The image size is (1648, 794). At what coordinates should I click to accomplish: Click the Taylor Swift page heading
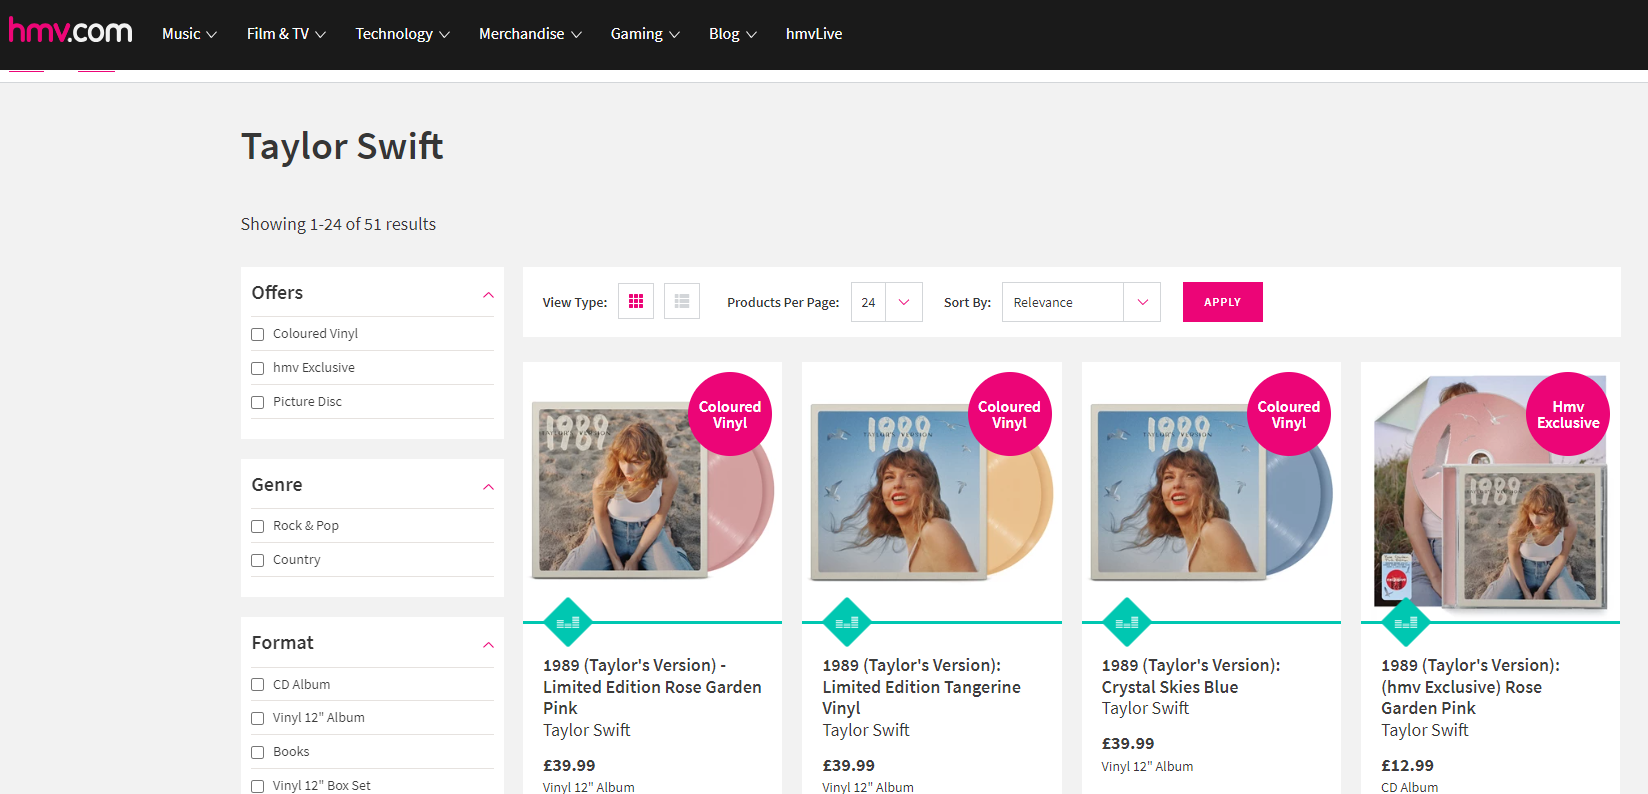(x=342, y=146)
